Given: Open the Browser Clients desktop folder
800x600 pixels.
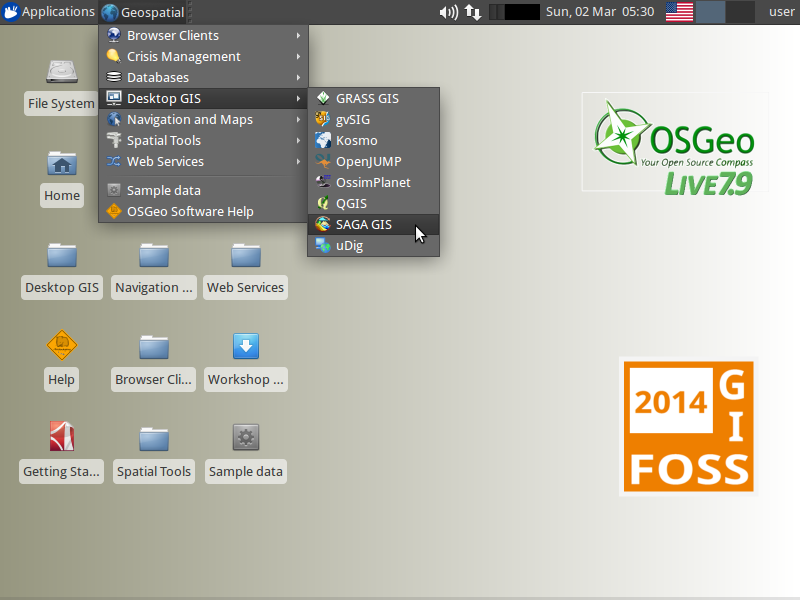Looking at the screenshot, I should (154, 347).
